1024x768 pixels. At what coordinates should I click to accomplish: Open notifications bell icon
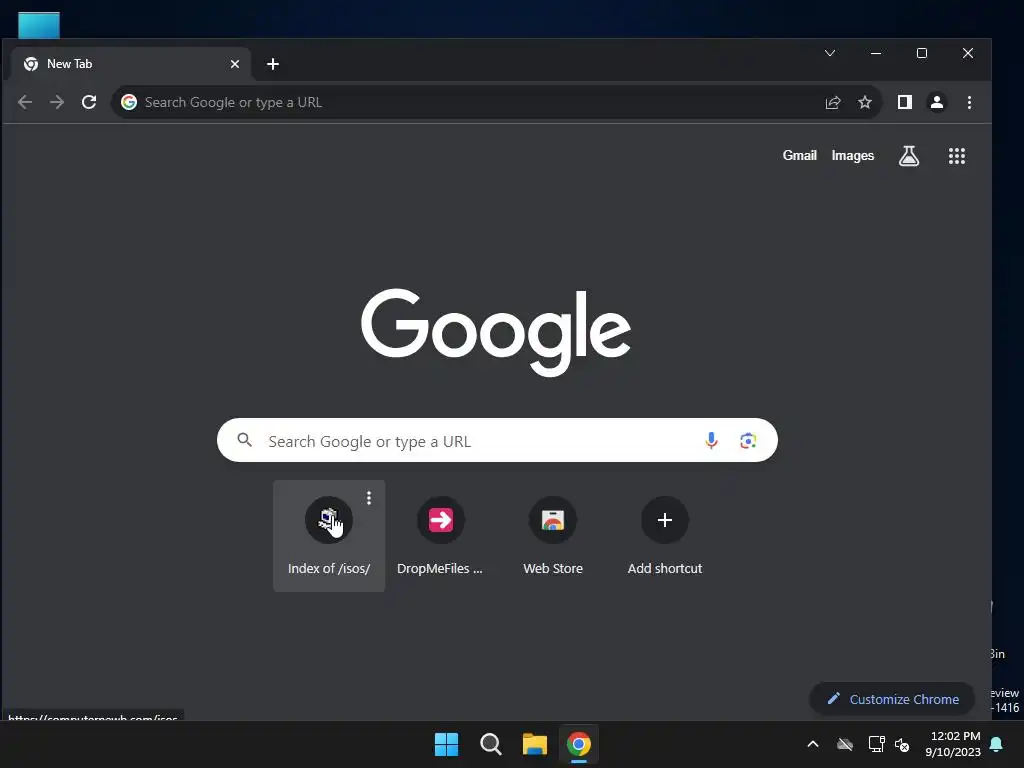click(x=997, y=744)
